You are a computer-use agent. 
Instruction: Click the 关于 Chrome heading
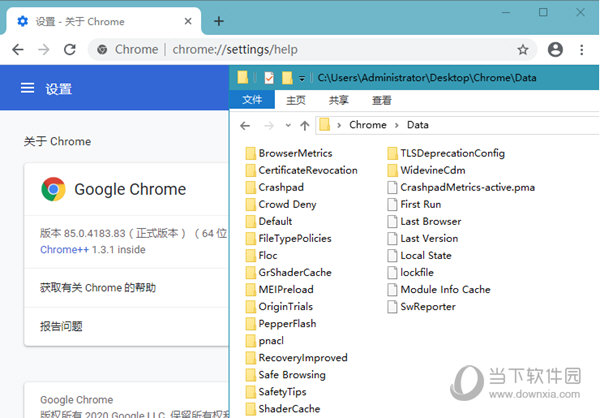[57, 141]
